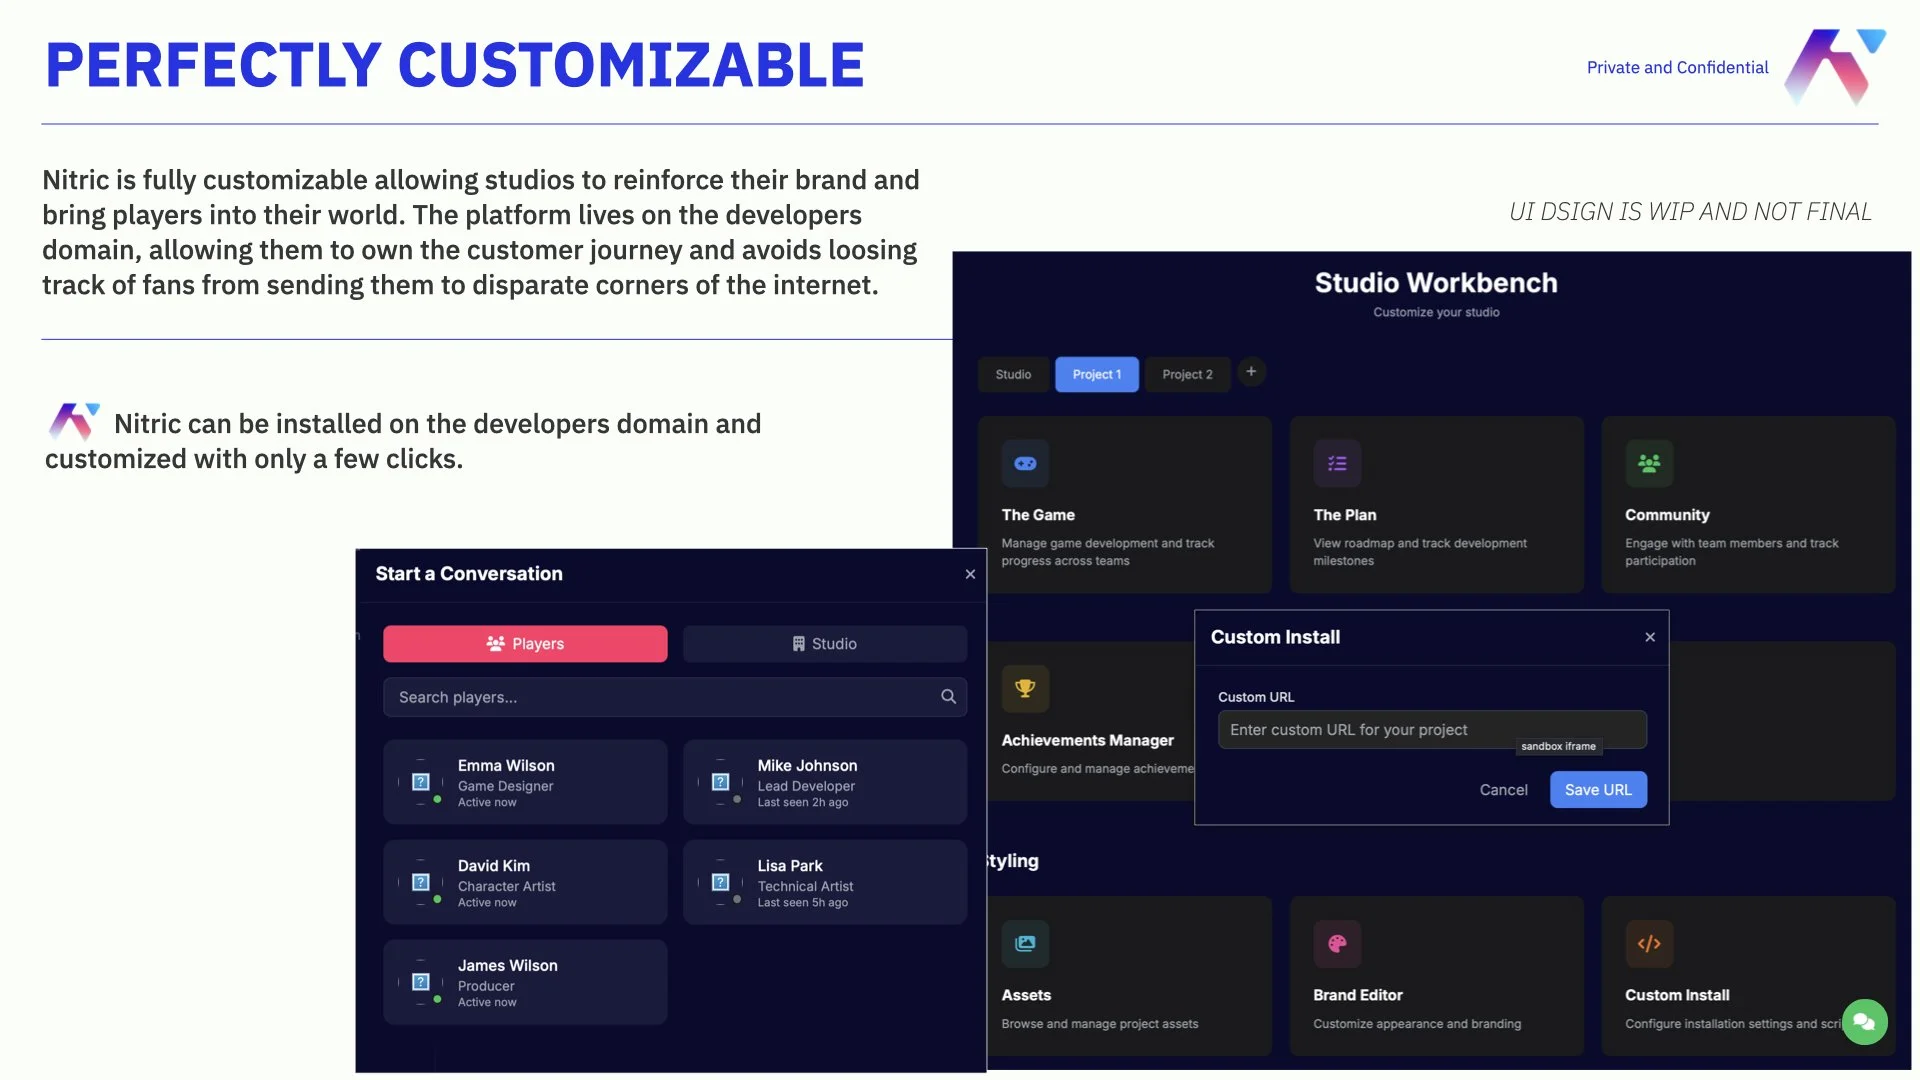Add a new project tab with plus
The width and height of the screenshot is (1920, 1080).
click(x=1251, y=372)
